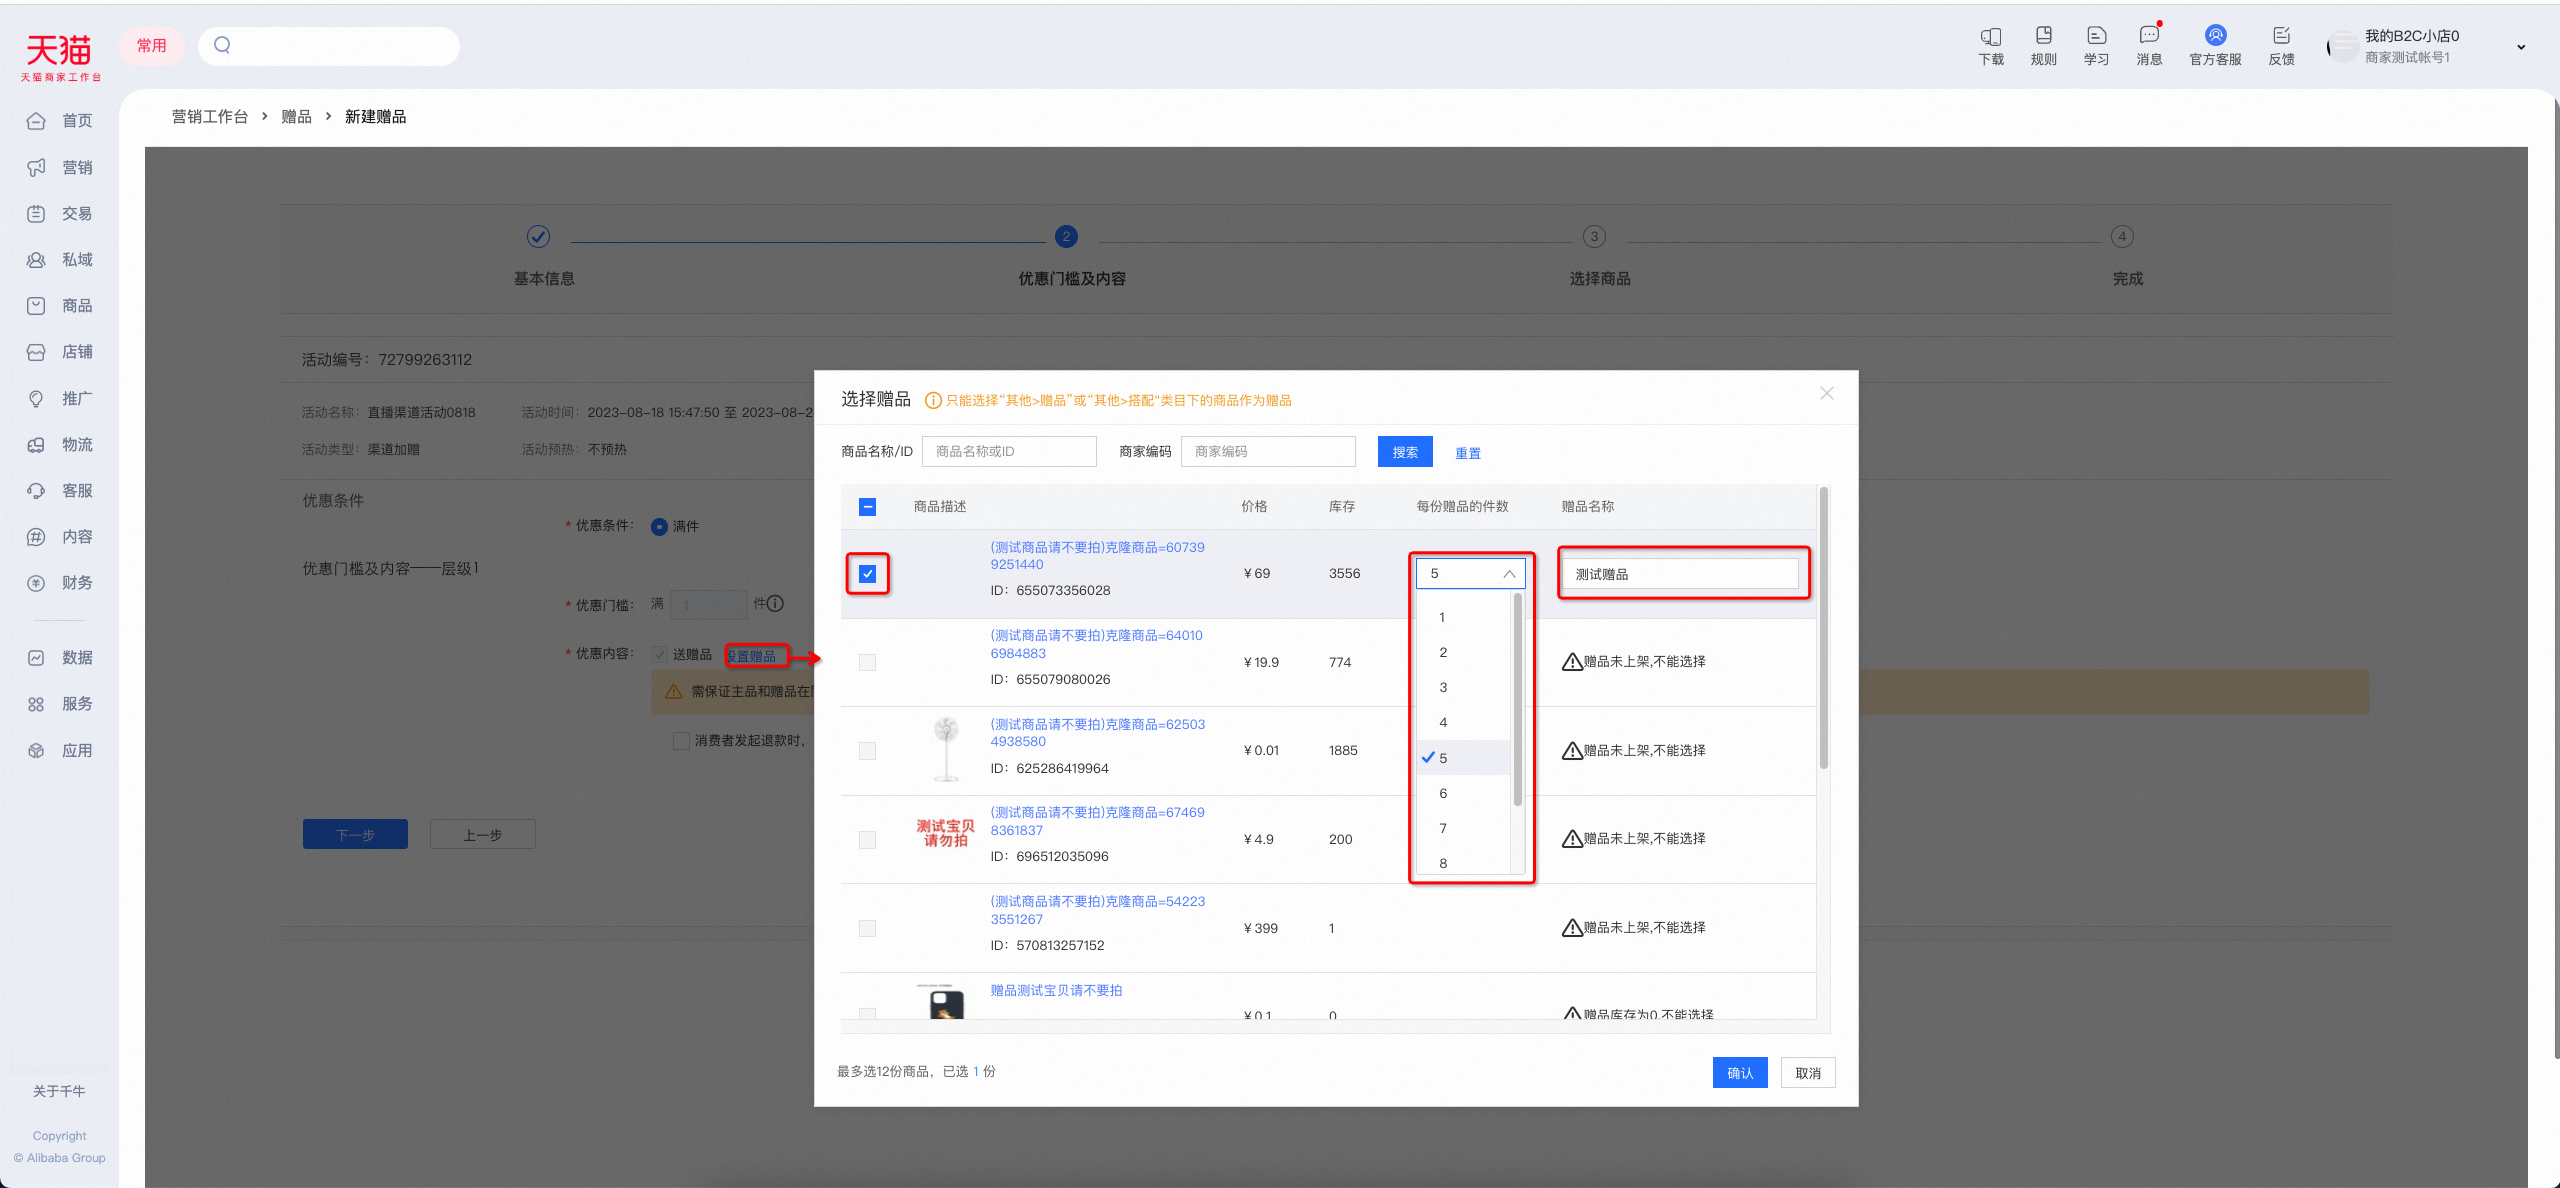Image resolution: width=2560 pixels, height=1188 pixels.
Task: Click the 下载 download icon in header
Action: (1991, 36)
